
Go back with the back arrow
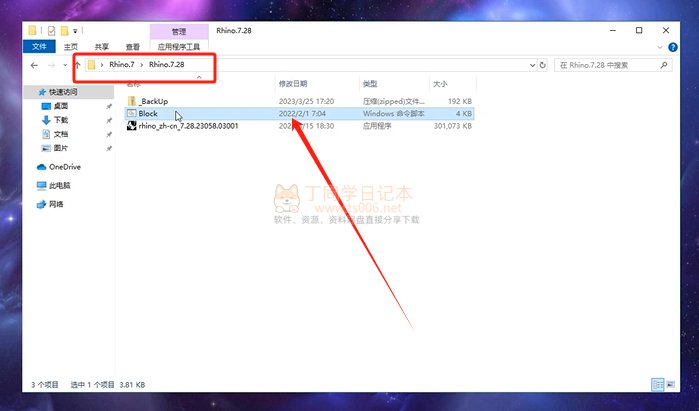34,65
